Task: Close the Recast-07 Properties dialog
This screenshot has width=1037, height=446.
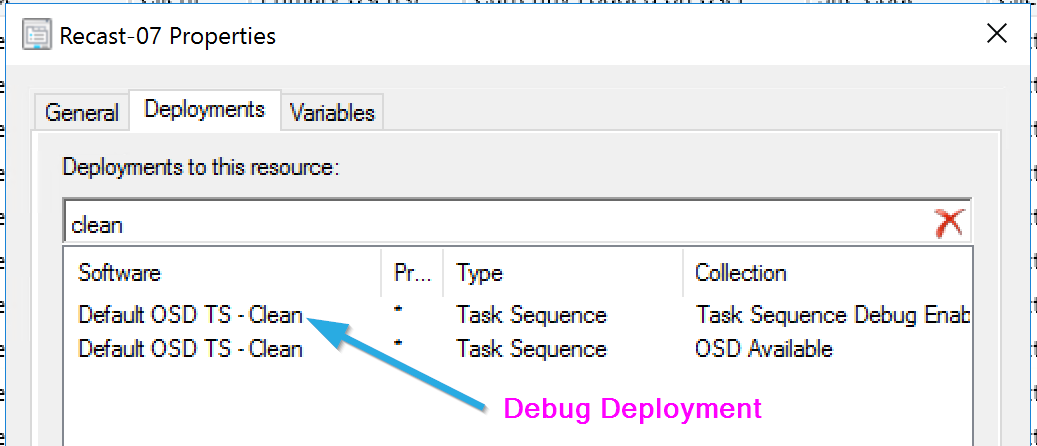Action: pyautogui.click(x=996, y=35)
